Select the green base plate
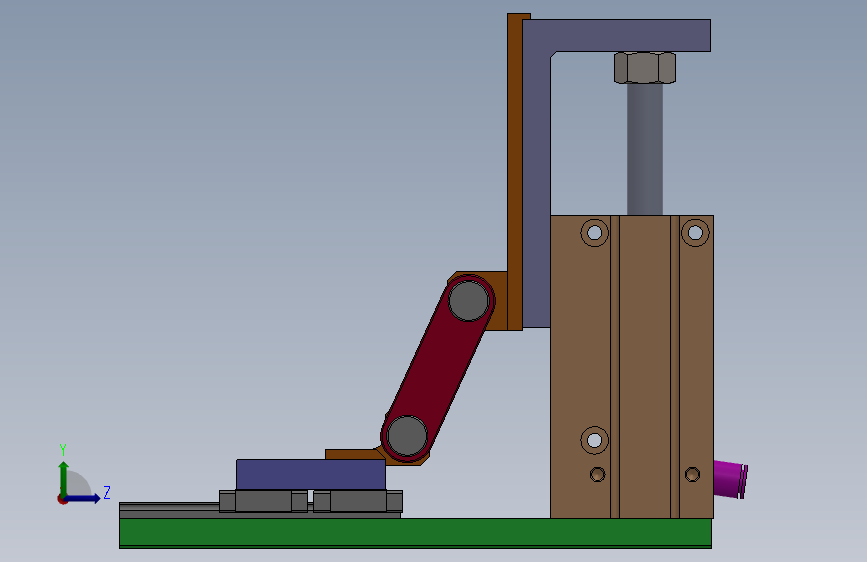This screenshot has width=867, height=562. tap(415, 533)
